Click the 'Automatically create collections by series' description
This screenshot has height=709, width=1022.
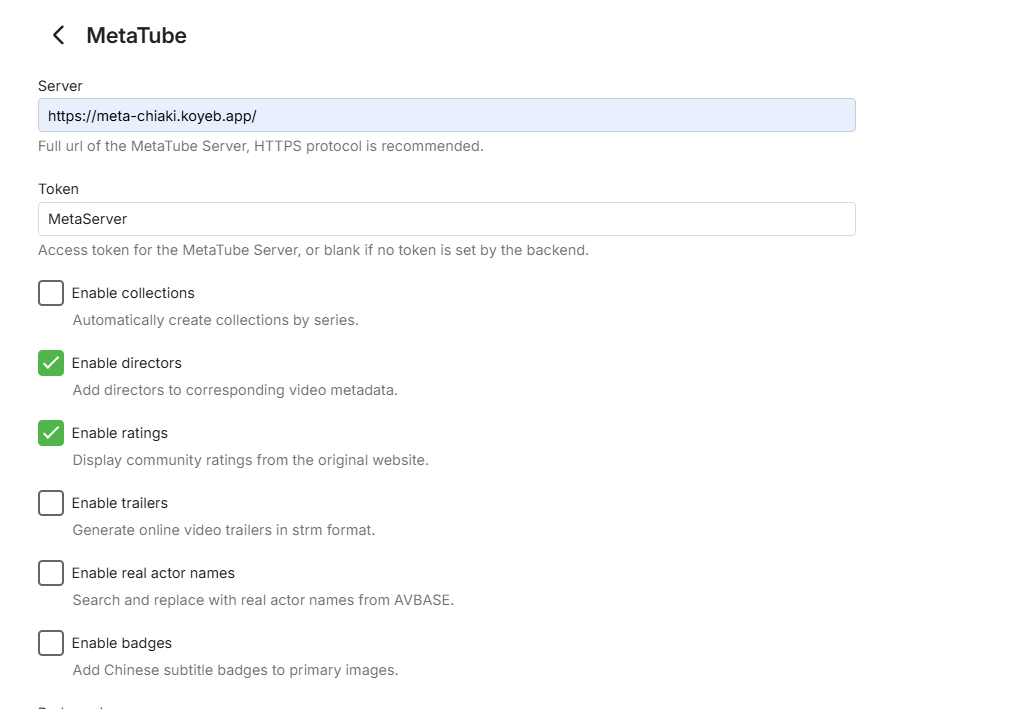click(x=216, y=320)
